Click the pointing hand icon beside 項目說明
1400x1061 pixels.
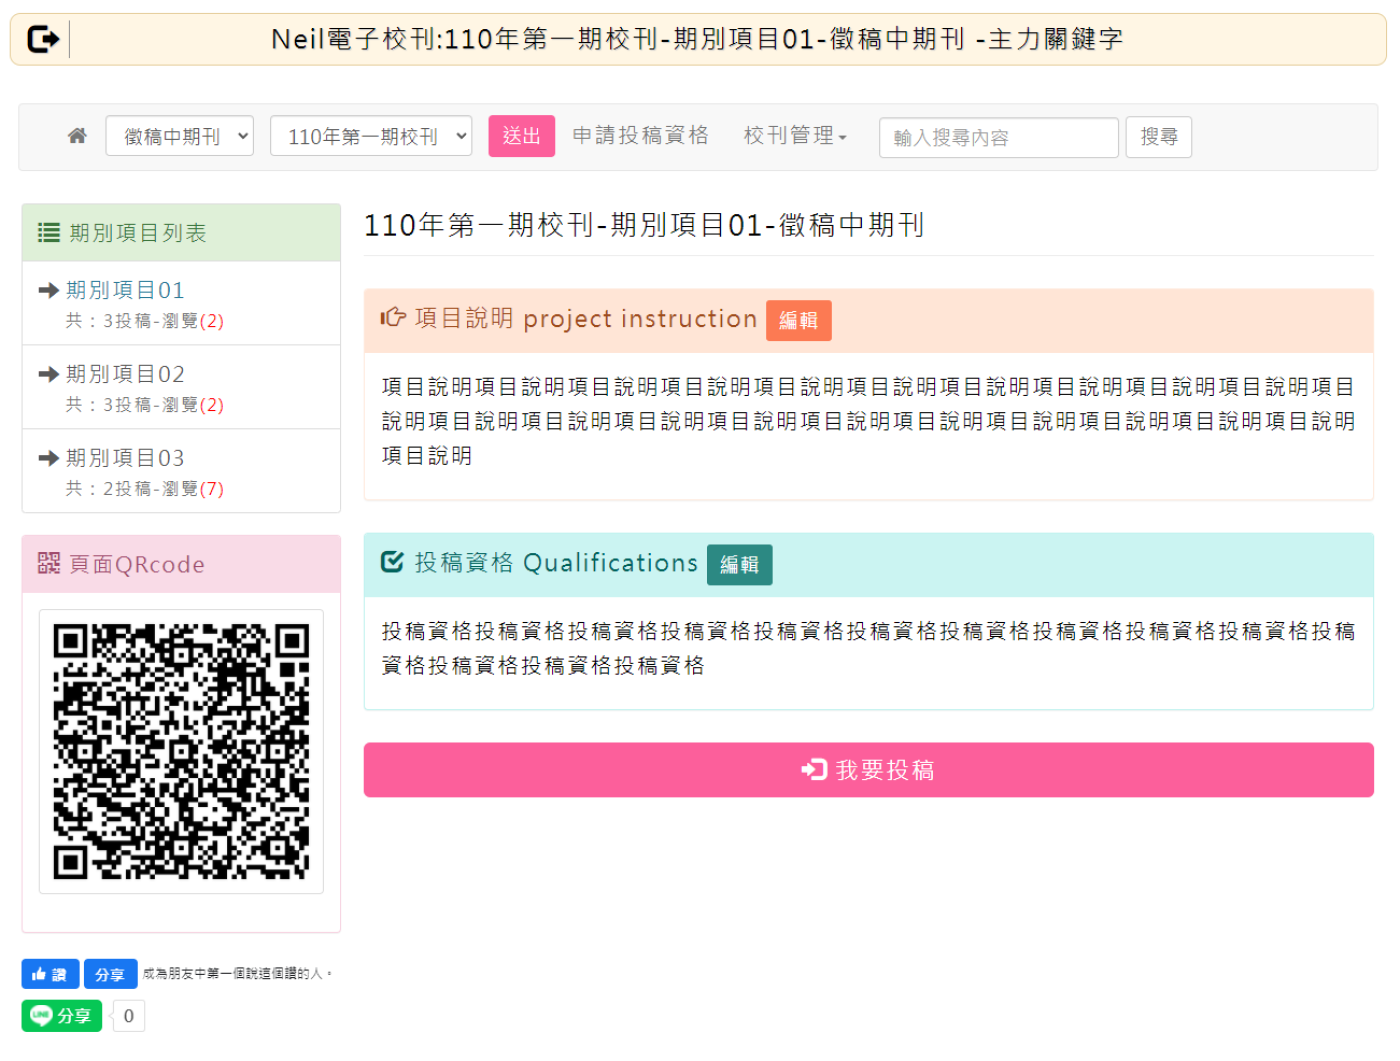pos(393,318)
